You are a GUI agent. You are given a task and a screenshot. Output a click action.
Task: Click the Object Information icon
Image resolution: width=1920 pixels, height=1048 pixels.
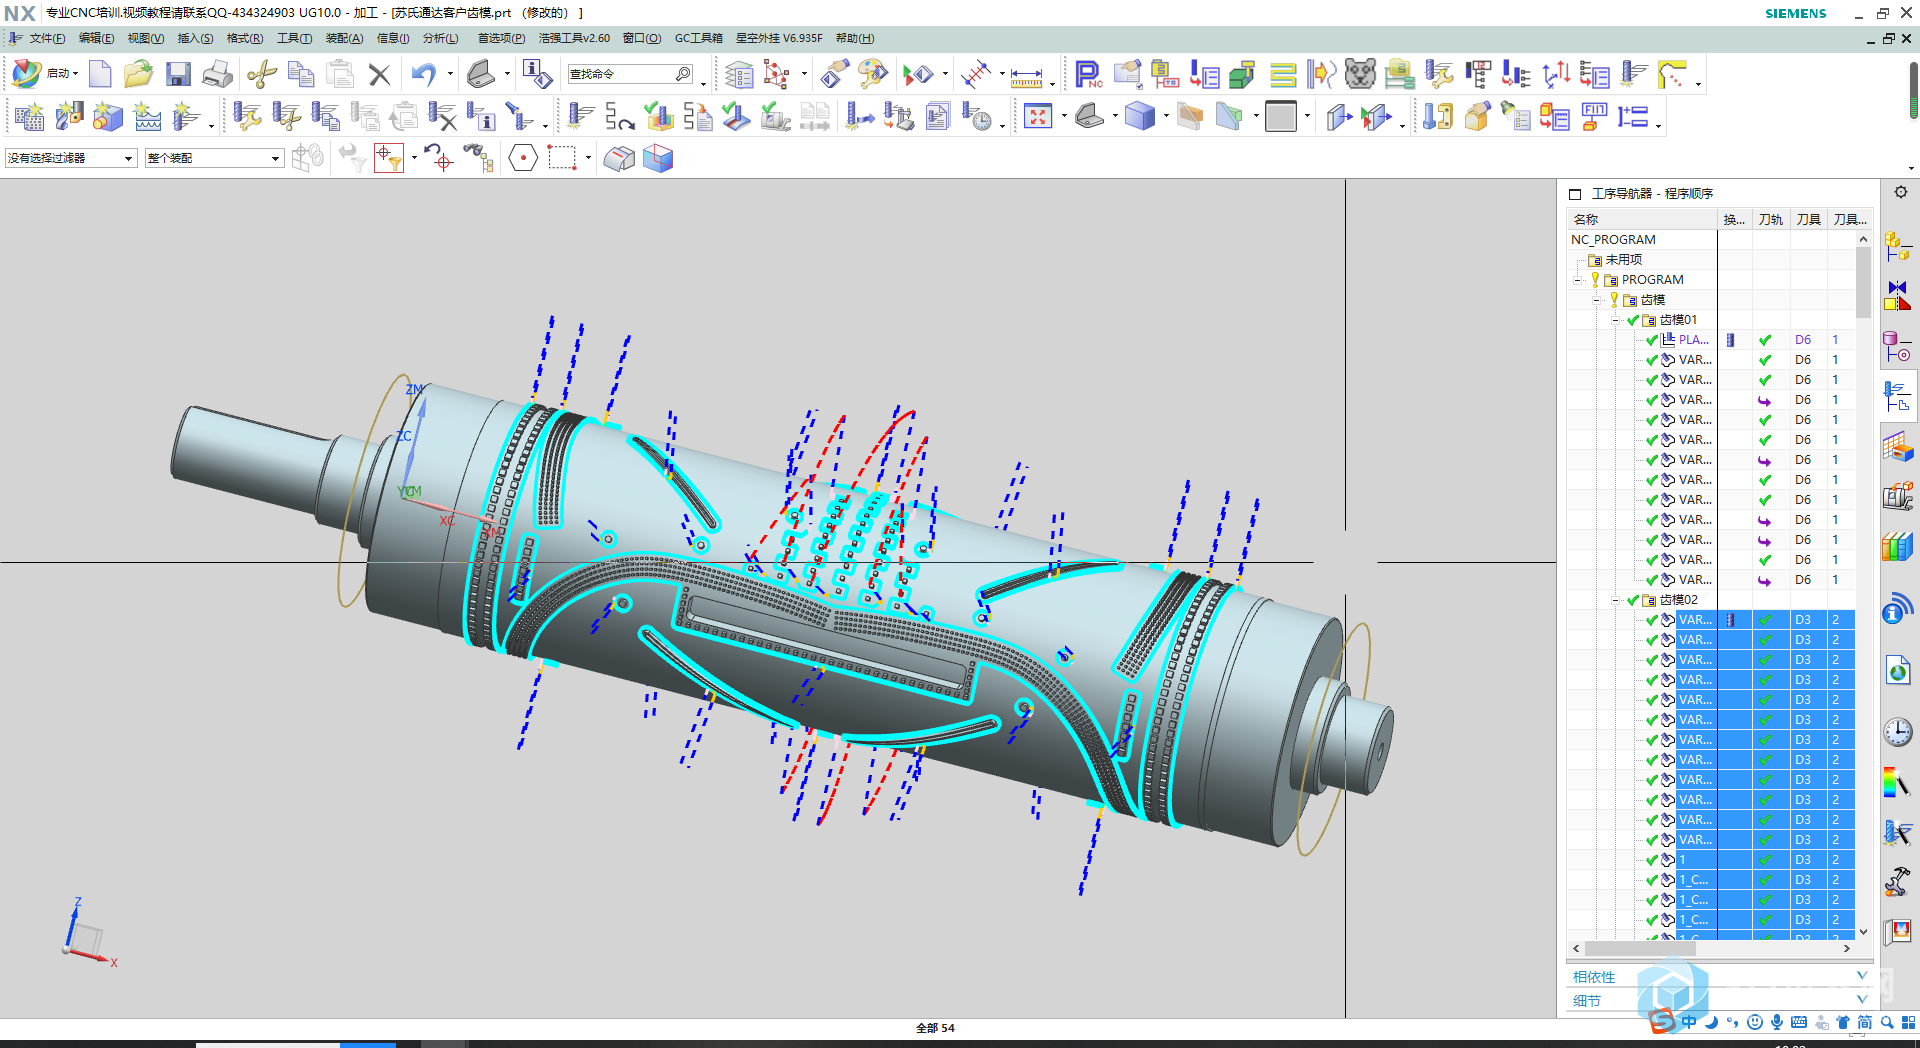pos(481,117)
